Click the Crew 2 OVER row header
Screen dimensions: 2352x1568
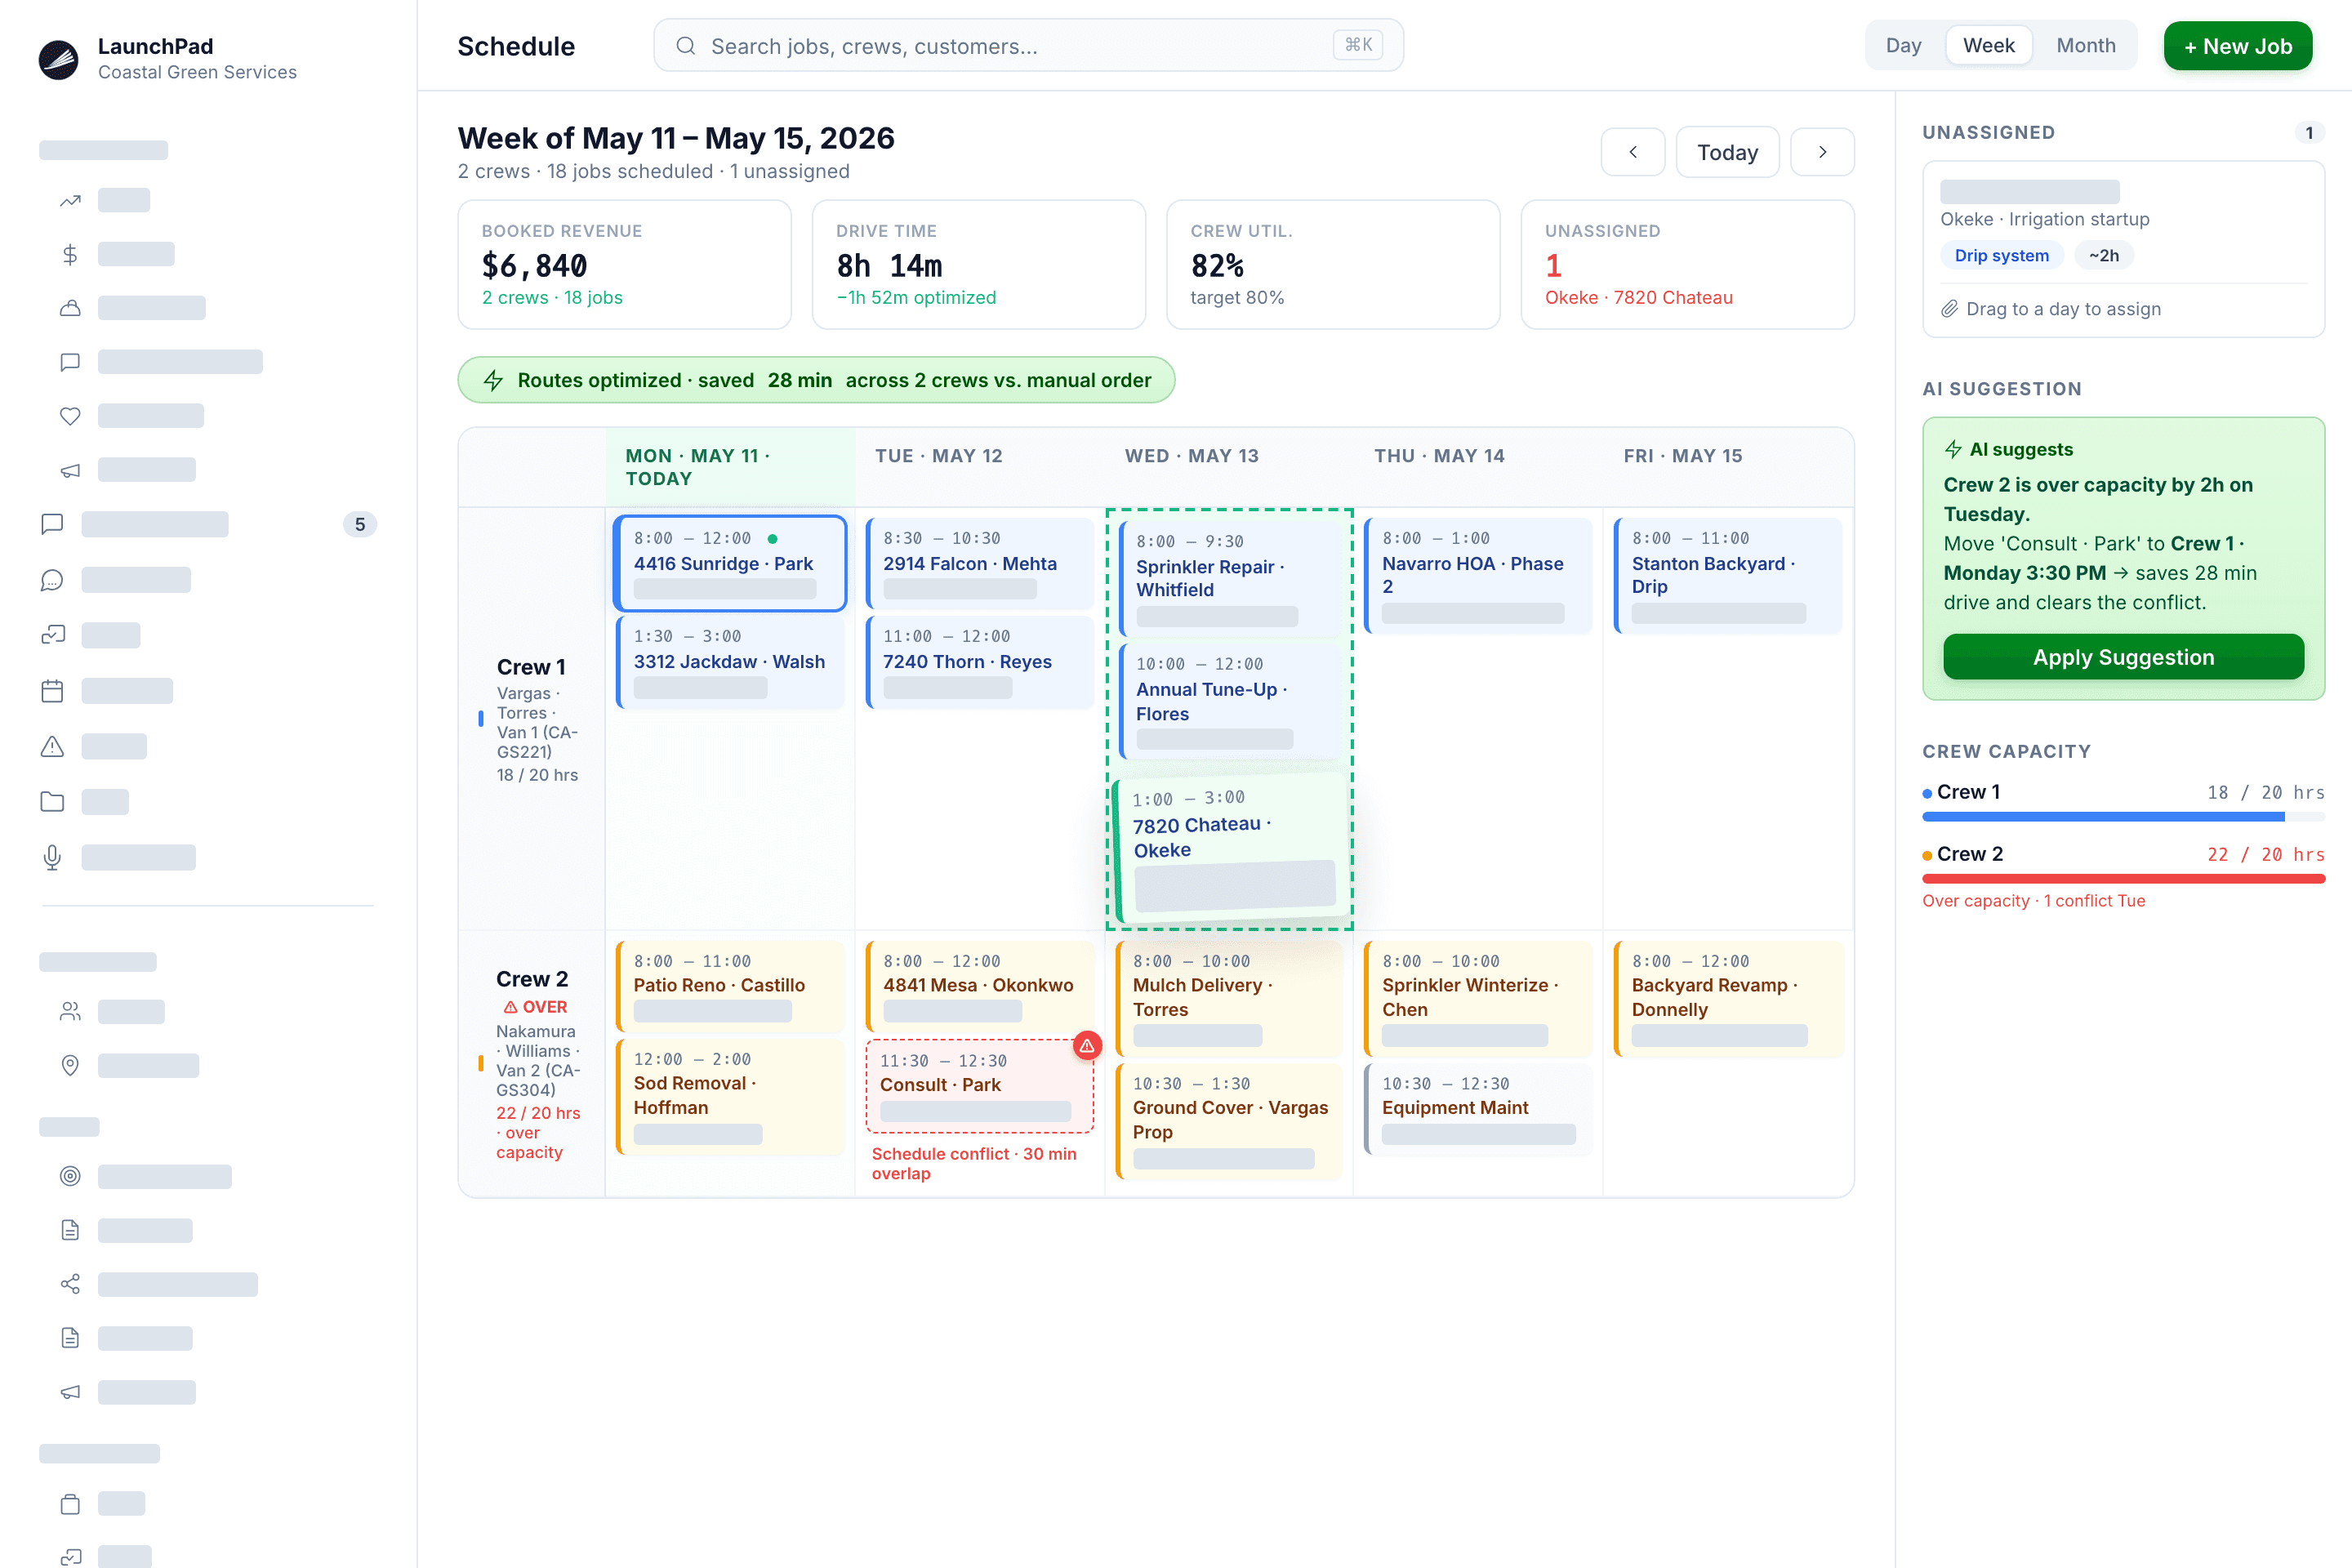532,1064
